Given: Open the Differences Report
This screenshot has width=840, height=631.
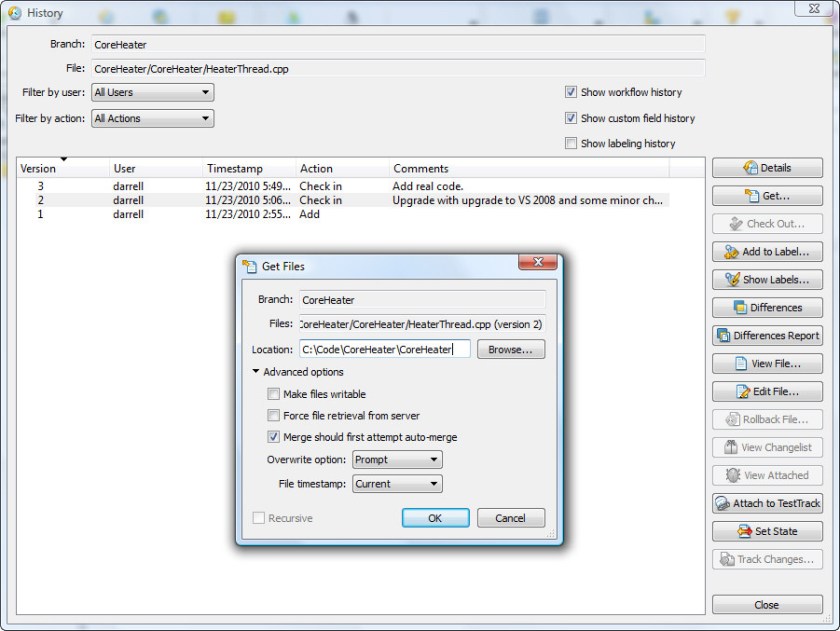Looking at the screenshot, I should click(x=767, y=336).
